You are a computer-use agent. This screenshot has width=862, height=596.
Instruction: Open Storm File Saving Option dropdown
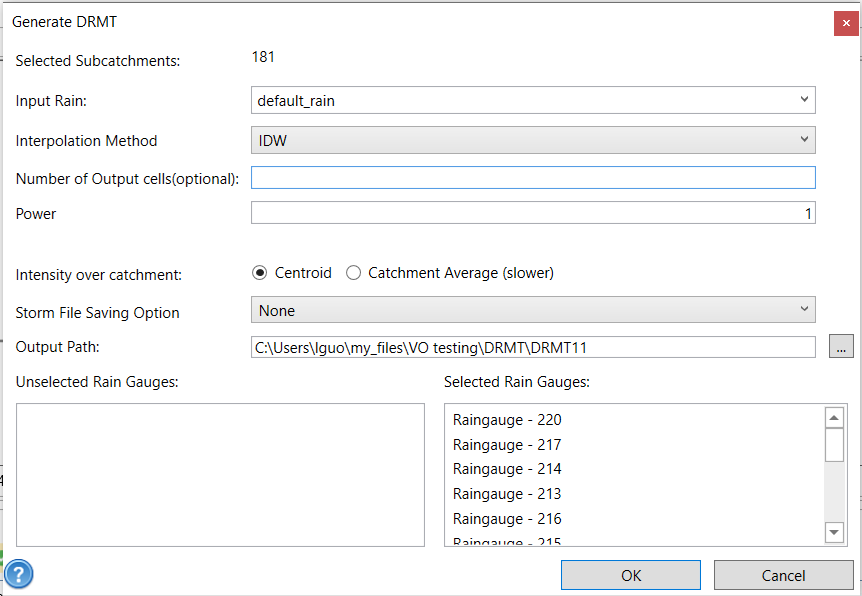pyautogui.click(x=533, y=310)
